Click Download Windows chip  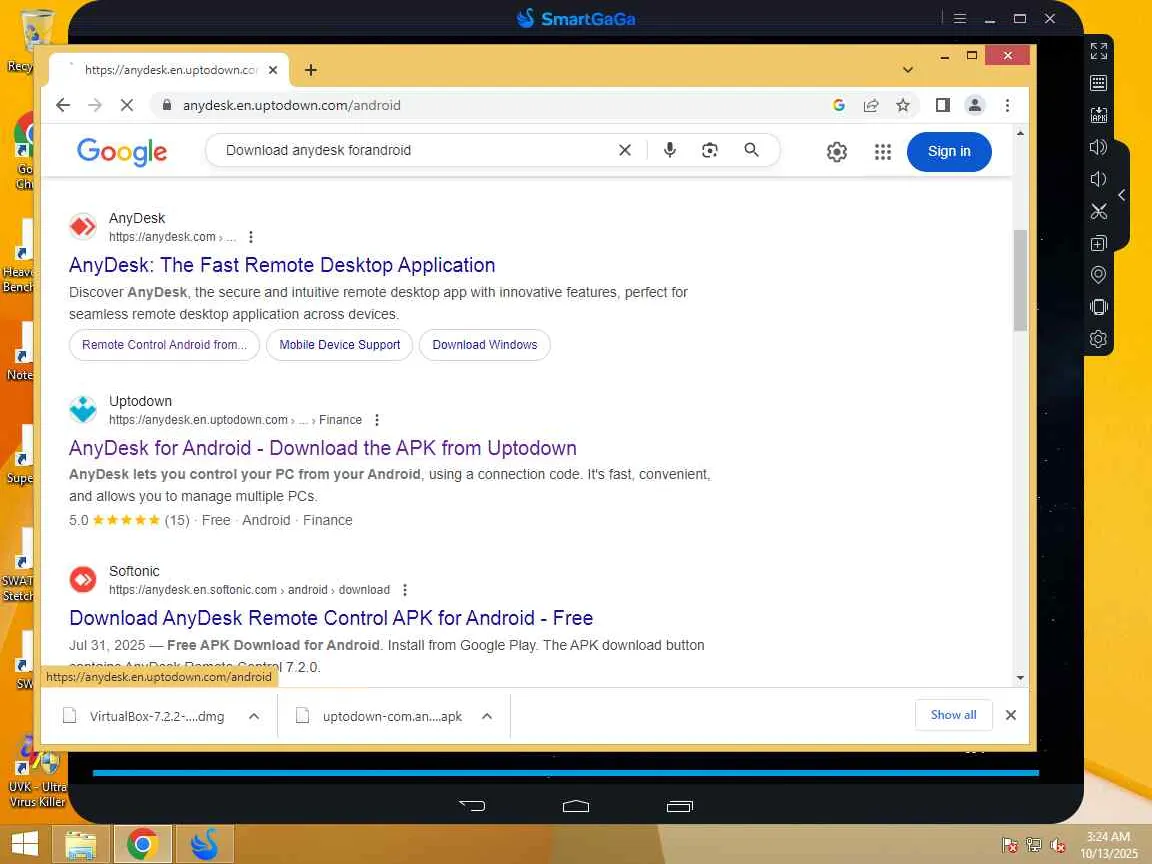click(484, 345)
